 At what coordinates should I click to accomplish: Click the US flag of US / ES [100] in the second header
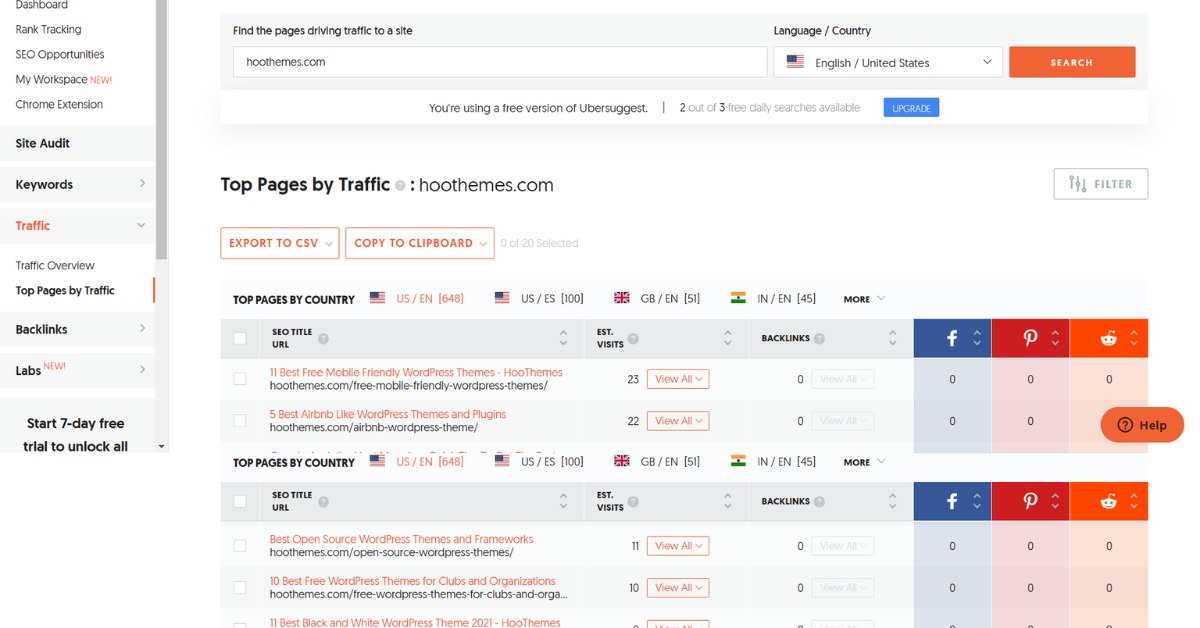502,461
